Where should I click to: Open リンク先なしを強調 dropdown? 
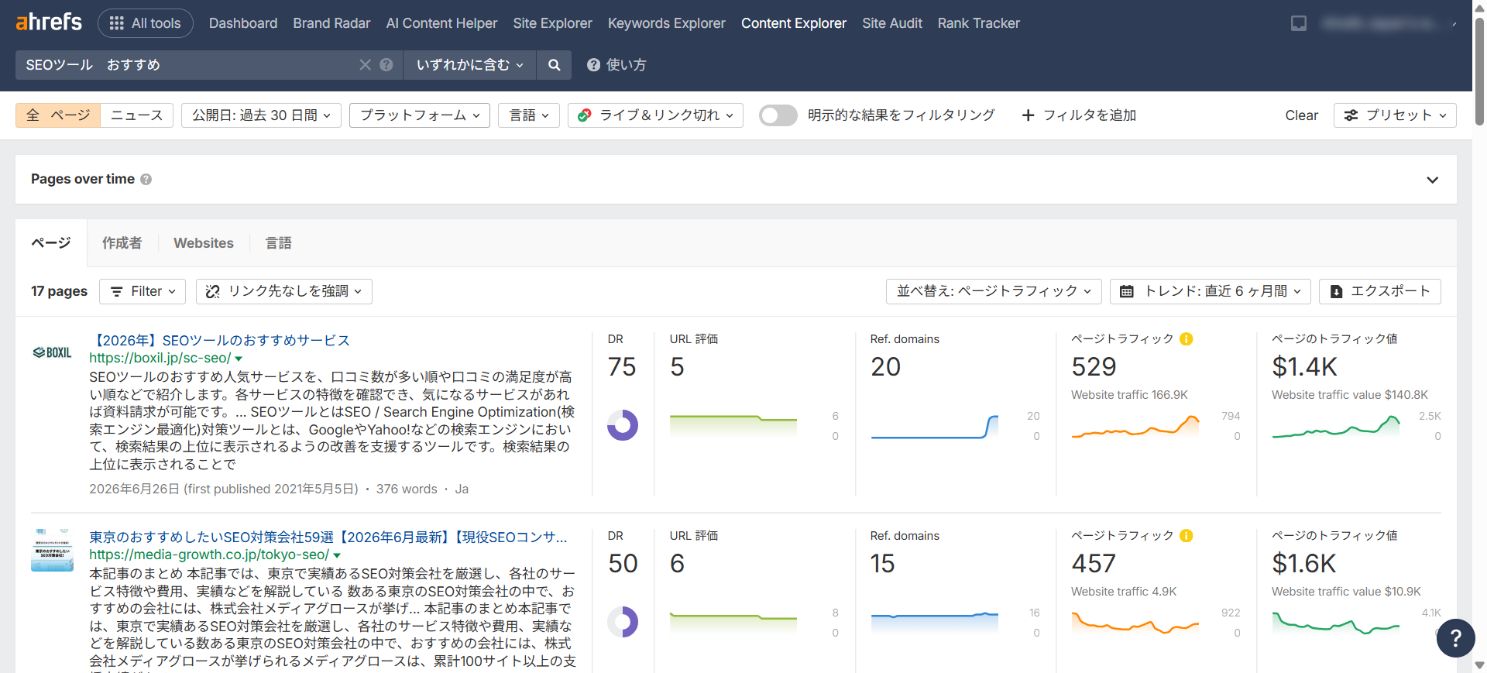(284, 291)
